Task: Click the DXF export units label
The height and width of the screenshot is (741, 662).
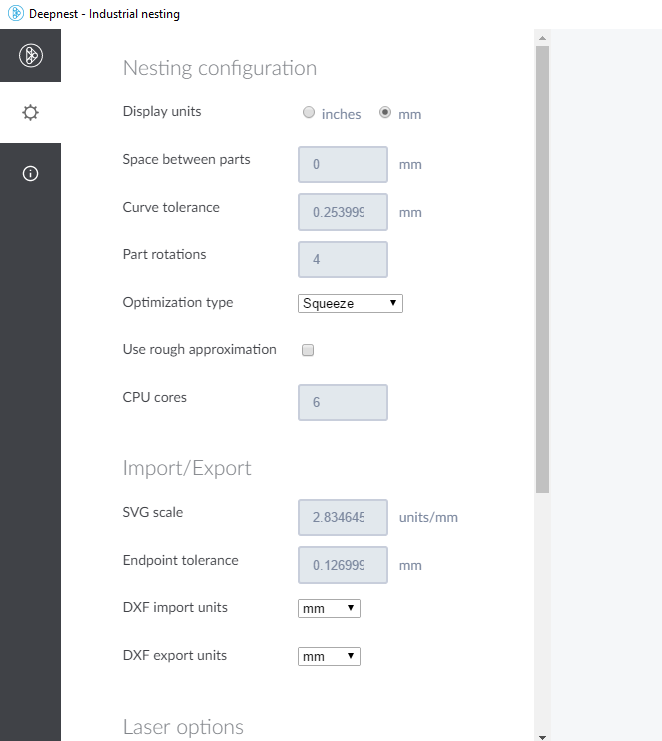Action: [174, 655]
